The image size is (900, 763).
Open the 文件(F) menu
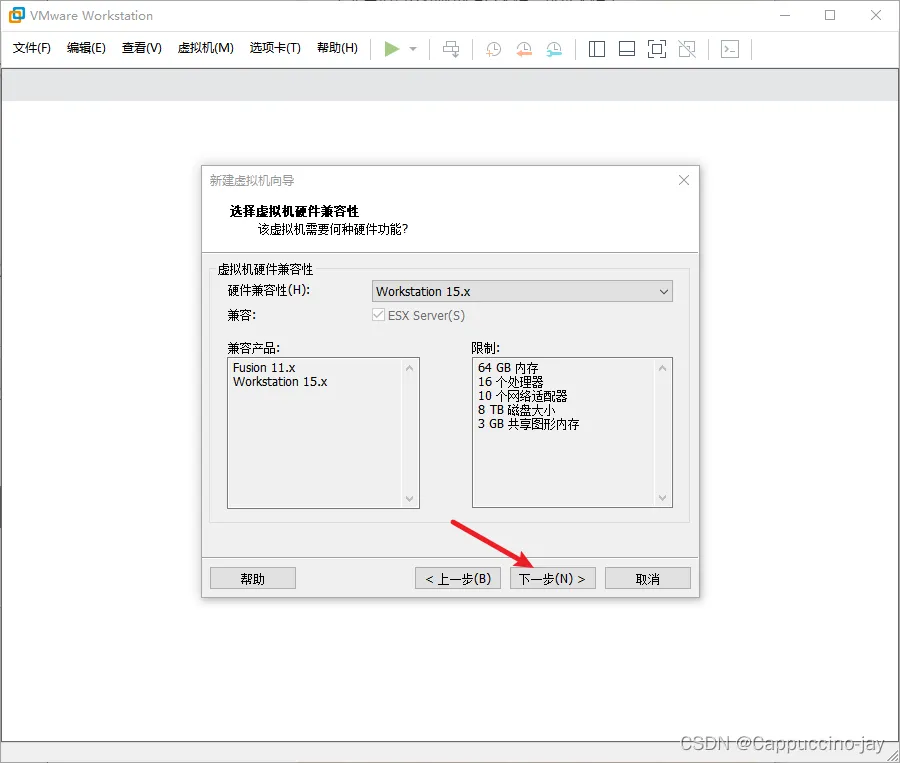pyautogui.click(x=32, y=48)
